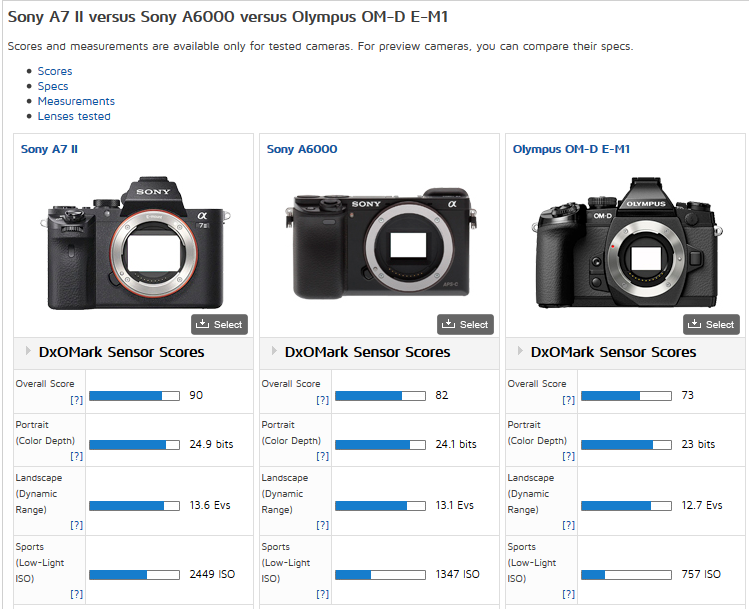Click the Sony A7 II camera image
The height and width of the screenshot is (609, 749).
tap(133, 243)
